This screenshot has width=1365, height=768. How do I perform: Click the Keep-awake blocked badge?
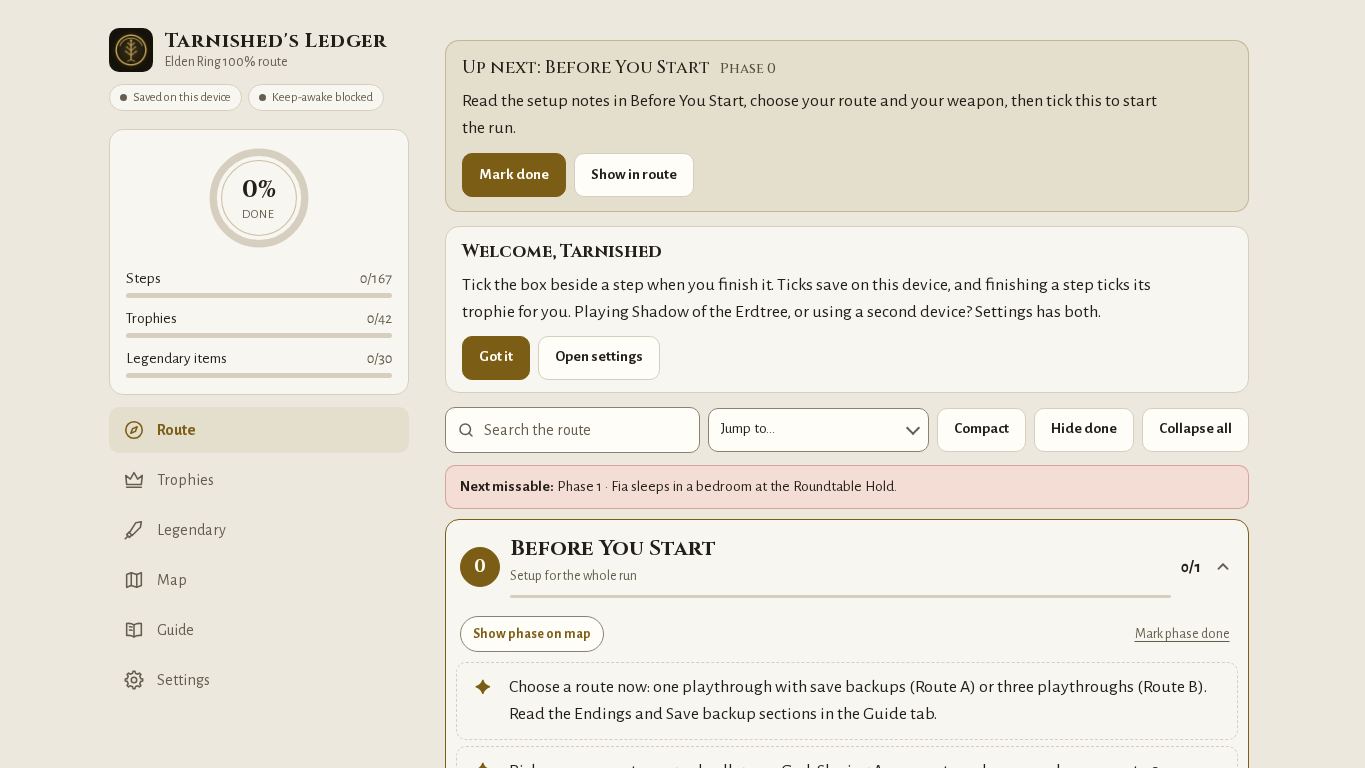pyautogui.click(x=316, y=97)
